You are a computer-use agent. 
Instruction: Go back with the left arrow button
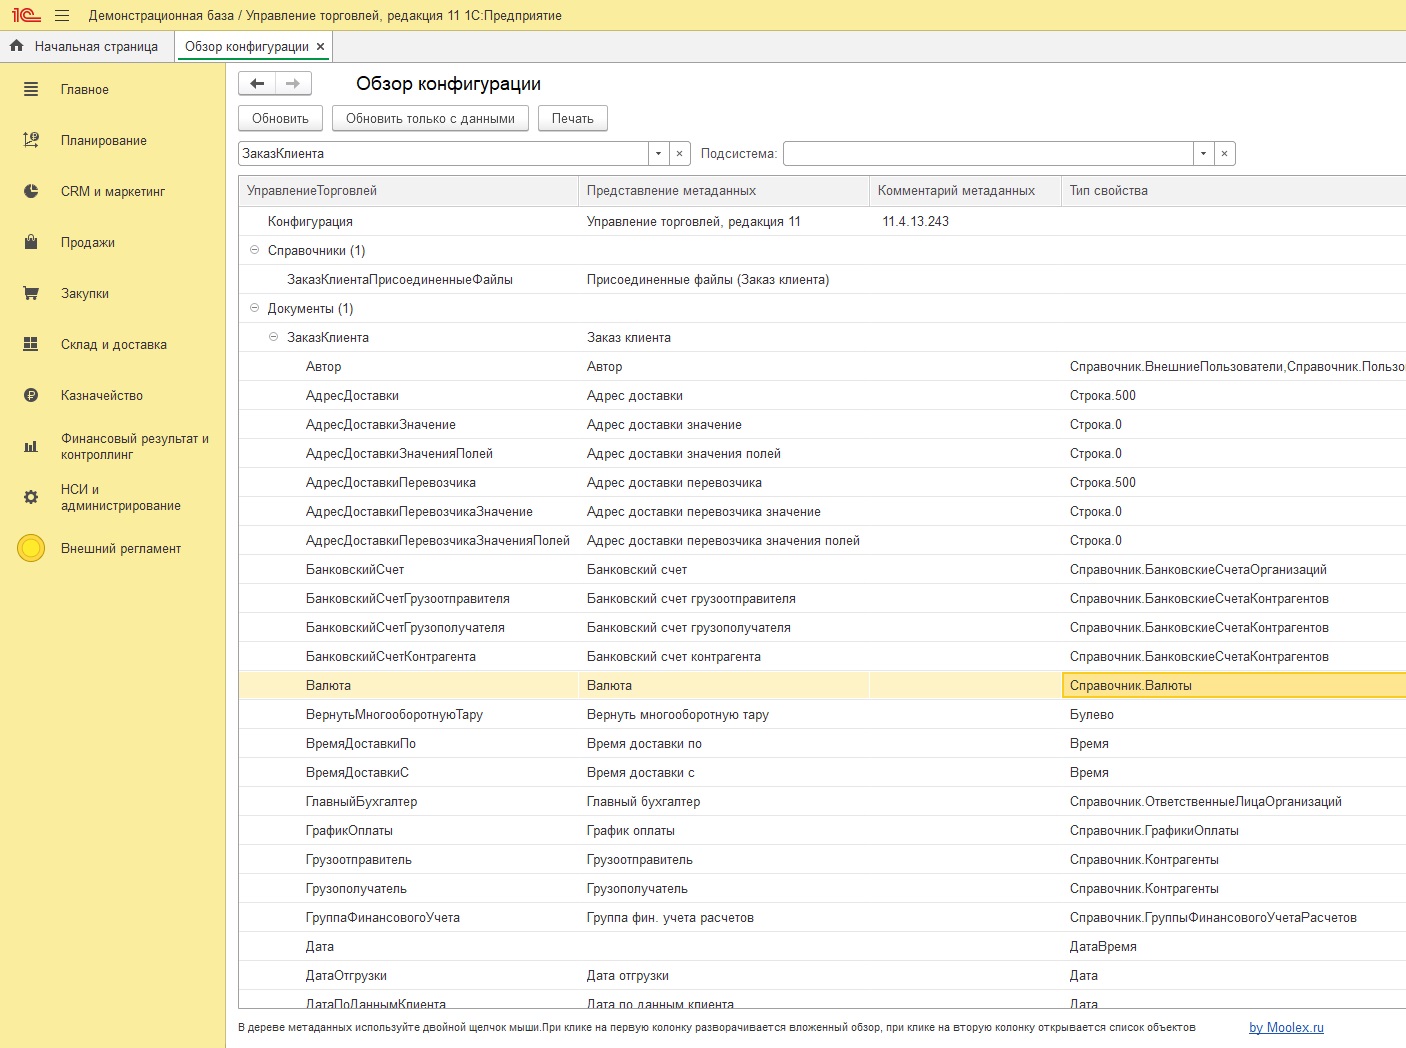pyautogui.click(x=257, y=84)
